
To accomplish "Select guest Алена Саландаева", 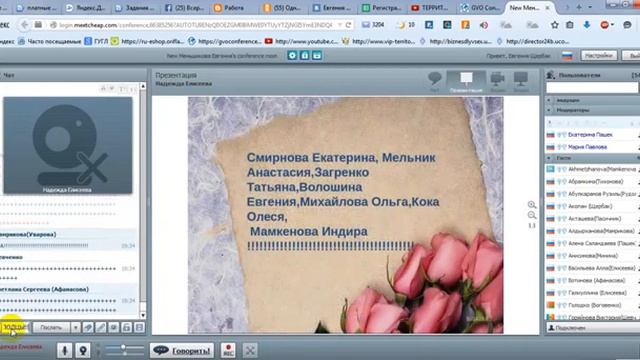I will (602, 243).
